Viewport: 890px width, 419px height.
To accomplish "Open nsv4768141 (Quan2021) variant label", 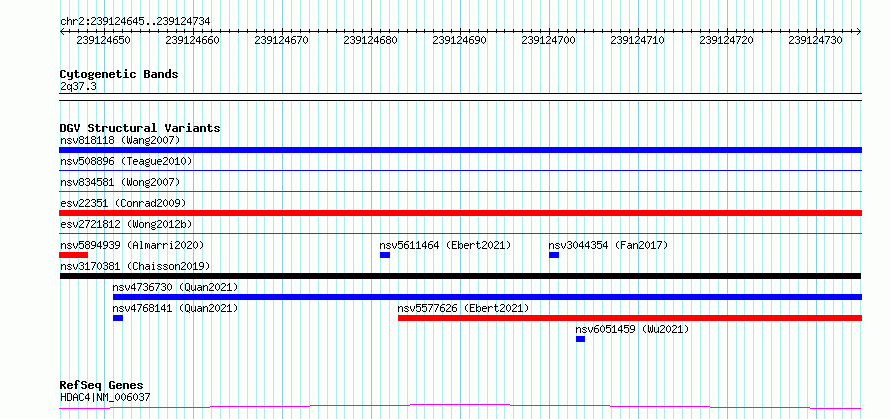I will click(x=175, y=308).
